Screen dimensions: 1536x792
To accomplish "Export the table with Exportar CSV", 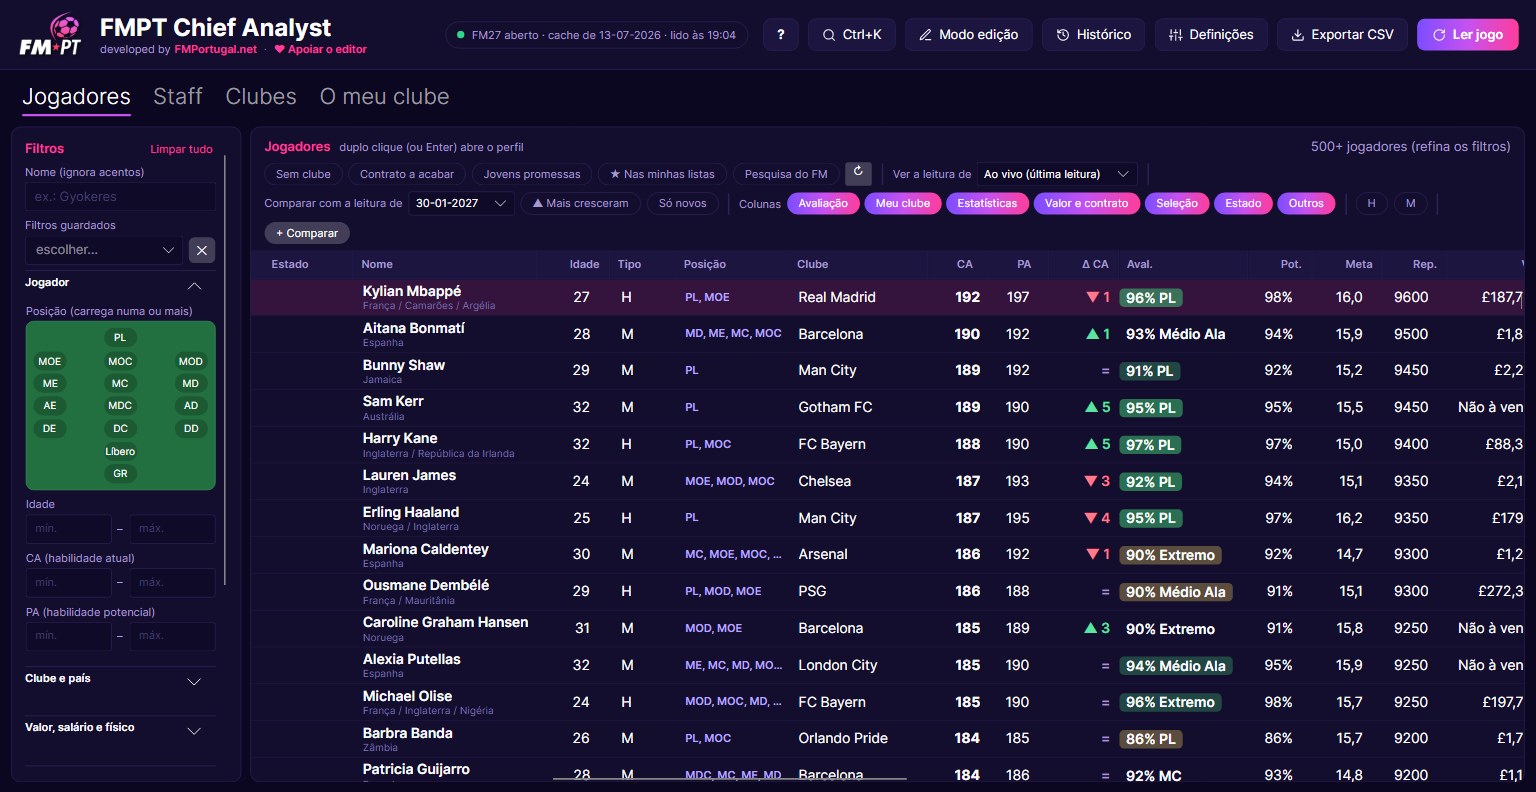I will pos(1342,34).
